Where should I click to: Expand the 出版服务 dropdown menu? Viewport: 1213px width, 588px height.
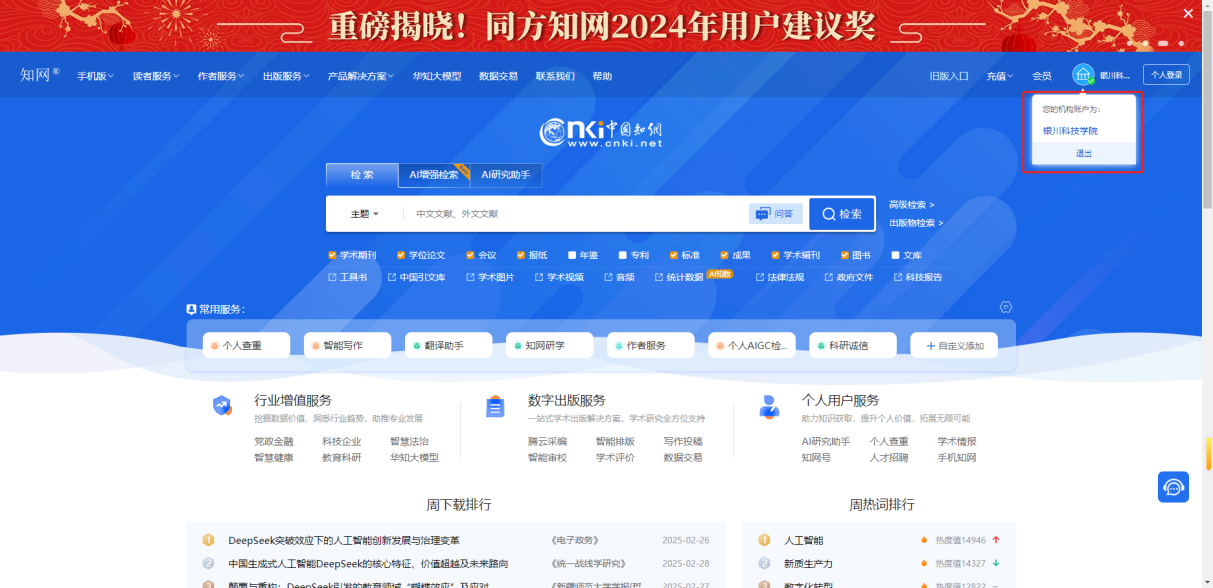286,76
